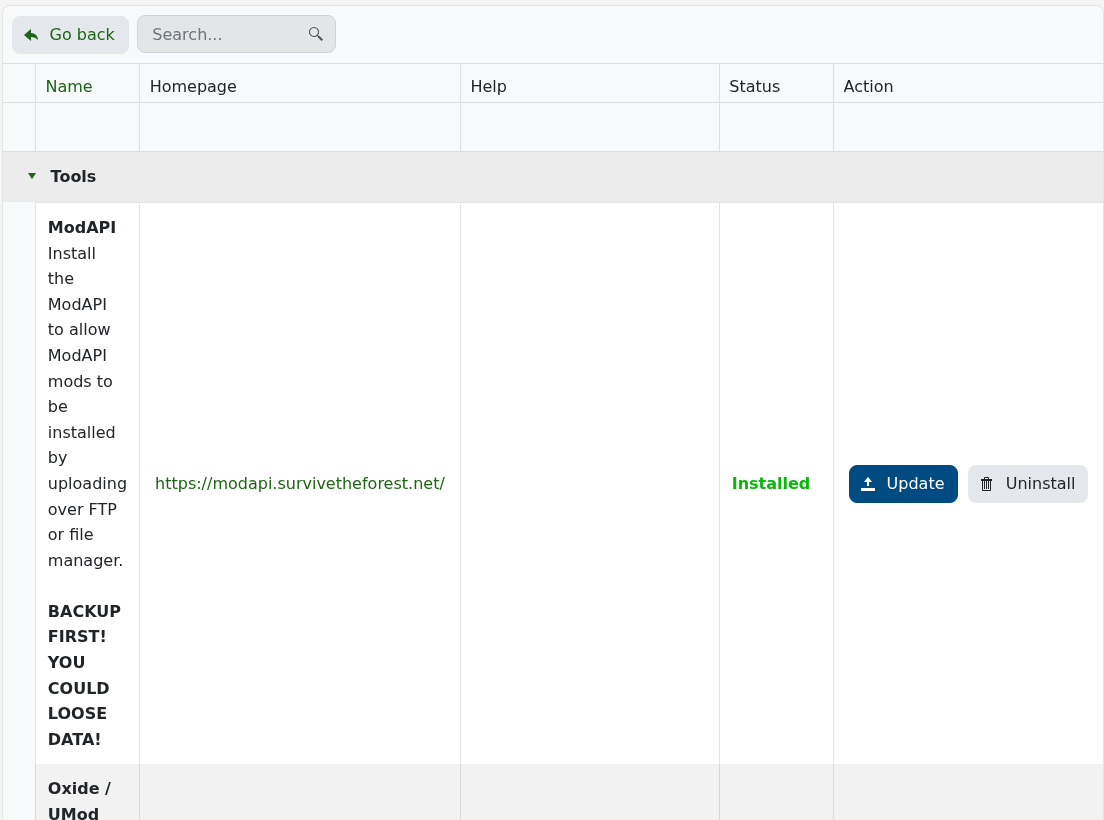Click the Update button for ModAPI
The height and width of the screenshot is (820, 1104).
[x=903, y=484]
